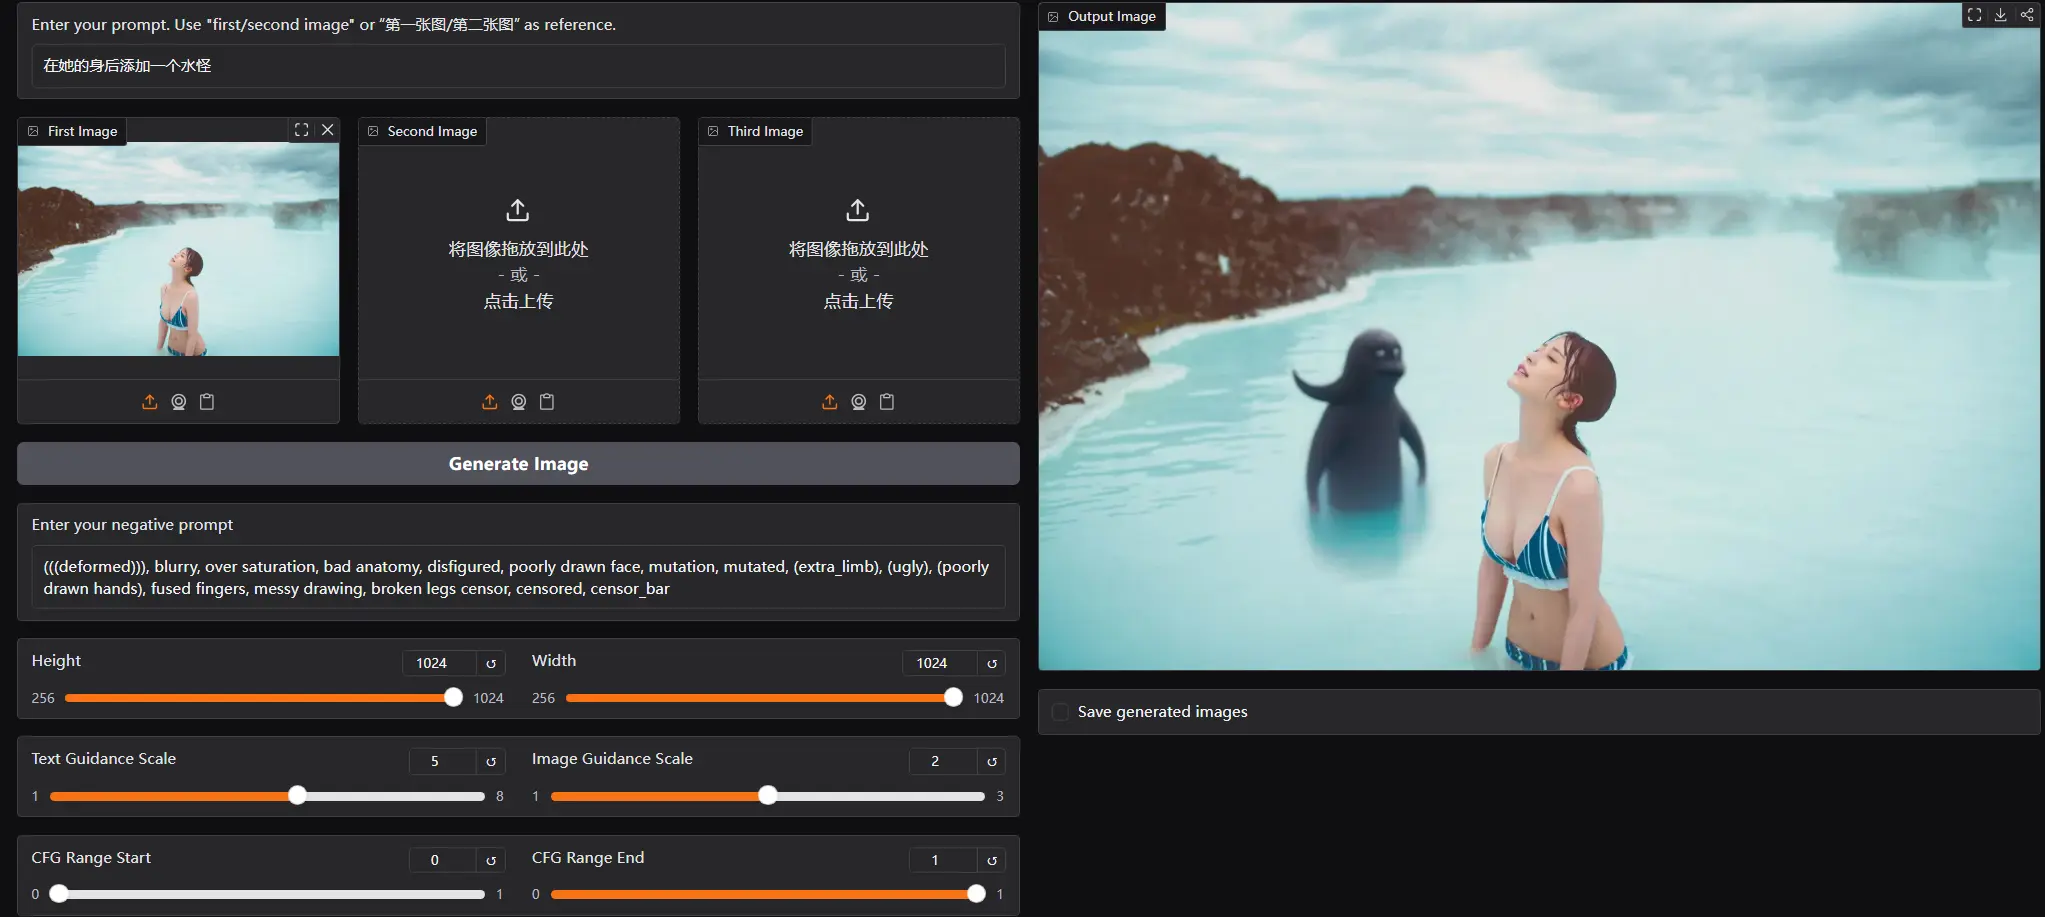Click webcam icon under First Image
Image resolution: width=2045 pixels, height=917 pixels.
pyautogui.click(x=178, y=402)
